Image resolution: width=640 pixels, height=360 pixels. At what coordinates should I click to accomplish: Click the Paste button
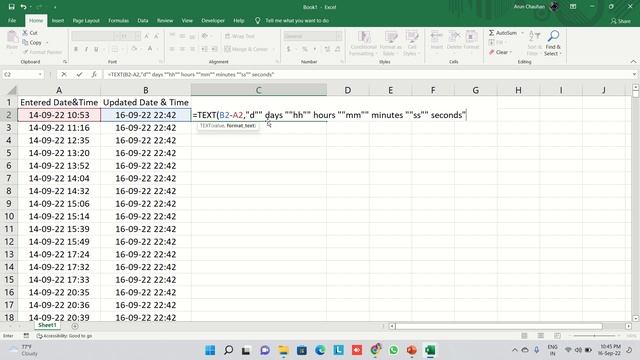click(12, 40)
